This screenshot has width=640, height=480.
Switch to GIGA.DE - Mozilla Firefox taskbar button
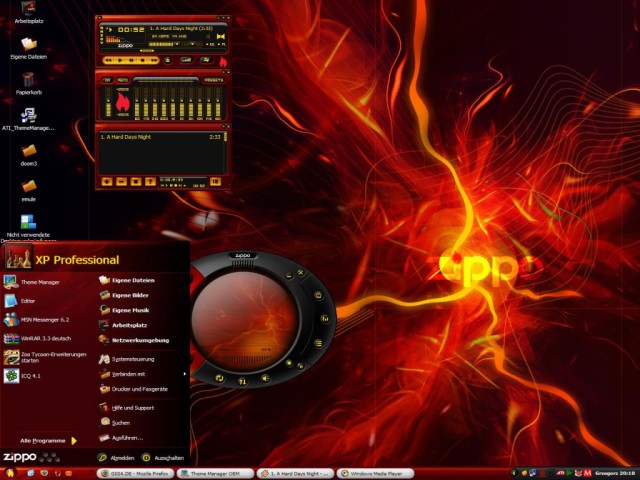tap(136, 473)
